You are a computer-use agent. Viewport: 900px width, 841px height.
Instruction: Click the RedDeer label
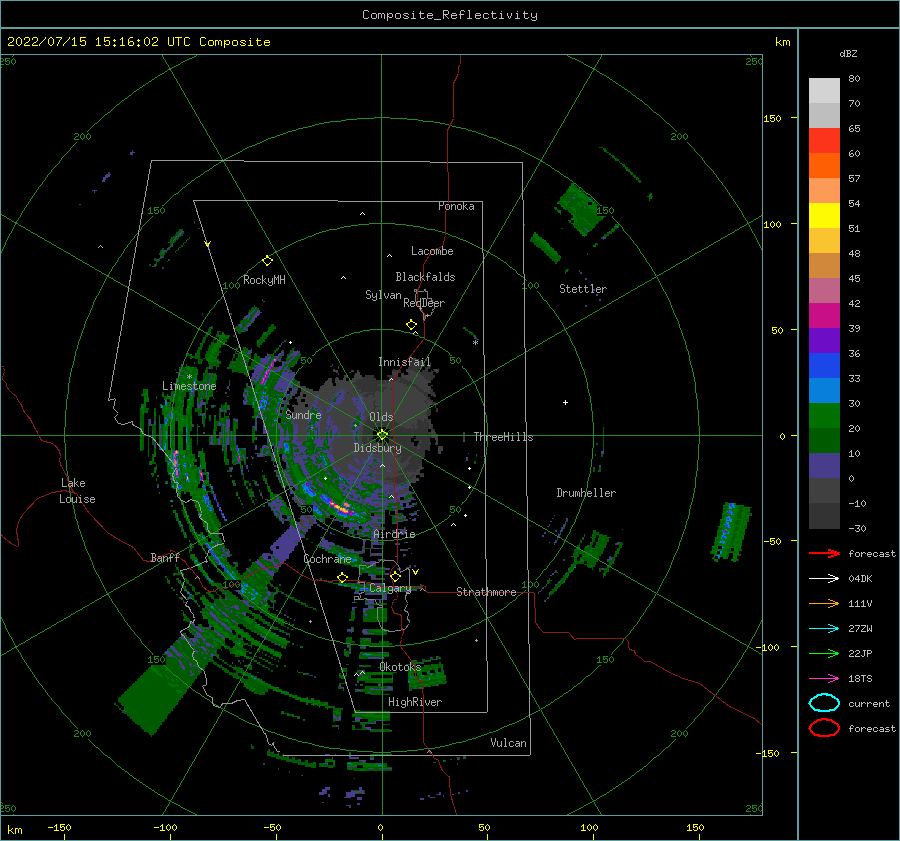click(x=424, y=303)
